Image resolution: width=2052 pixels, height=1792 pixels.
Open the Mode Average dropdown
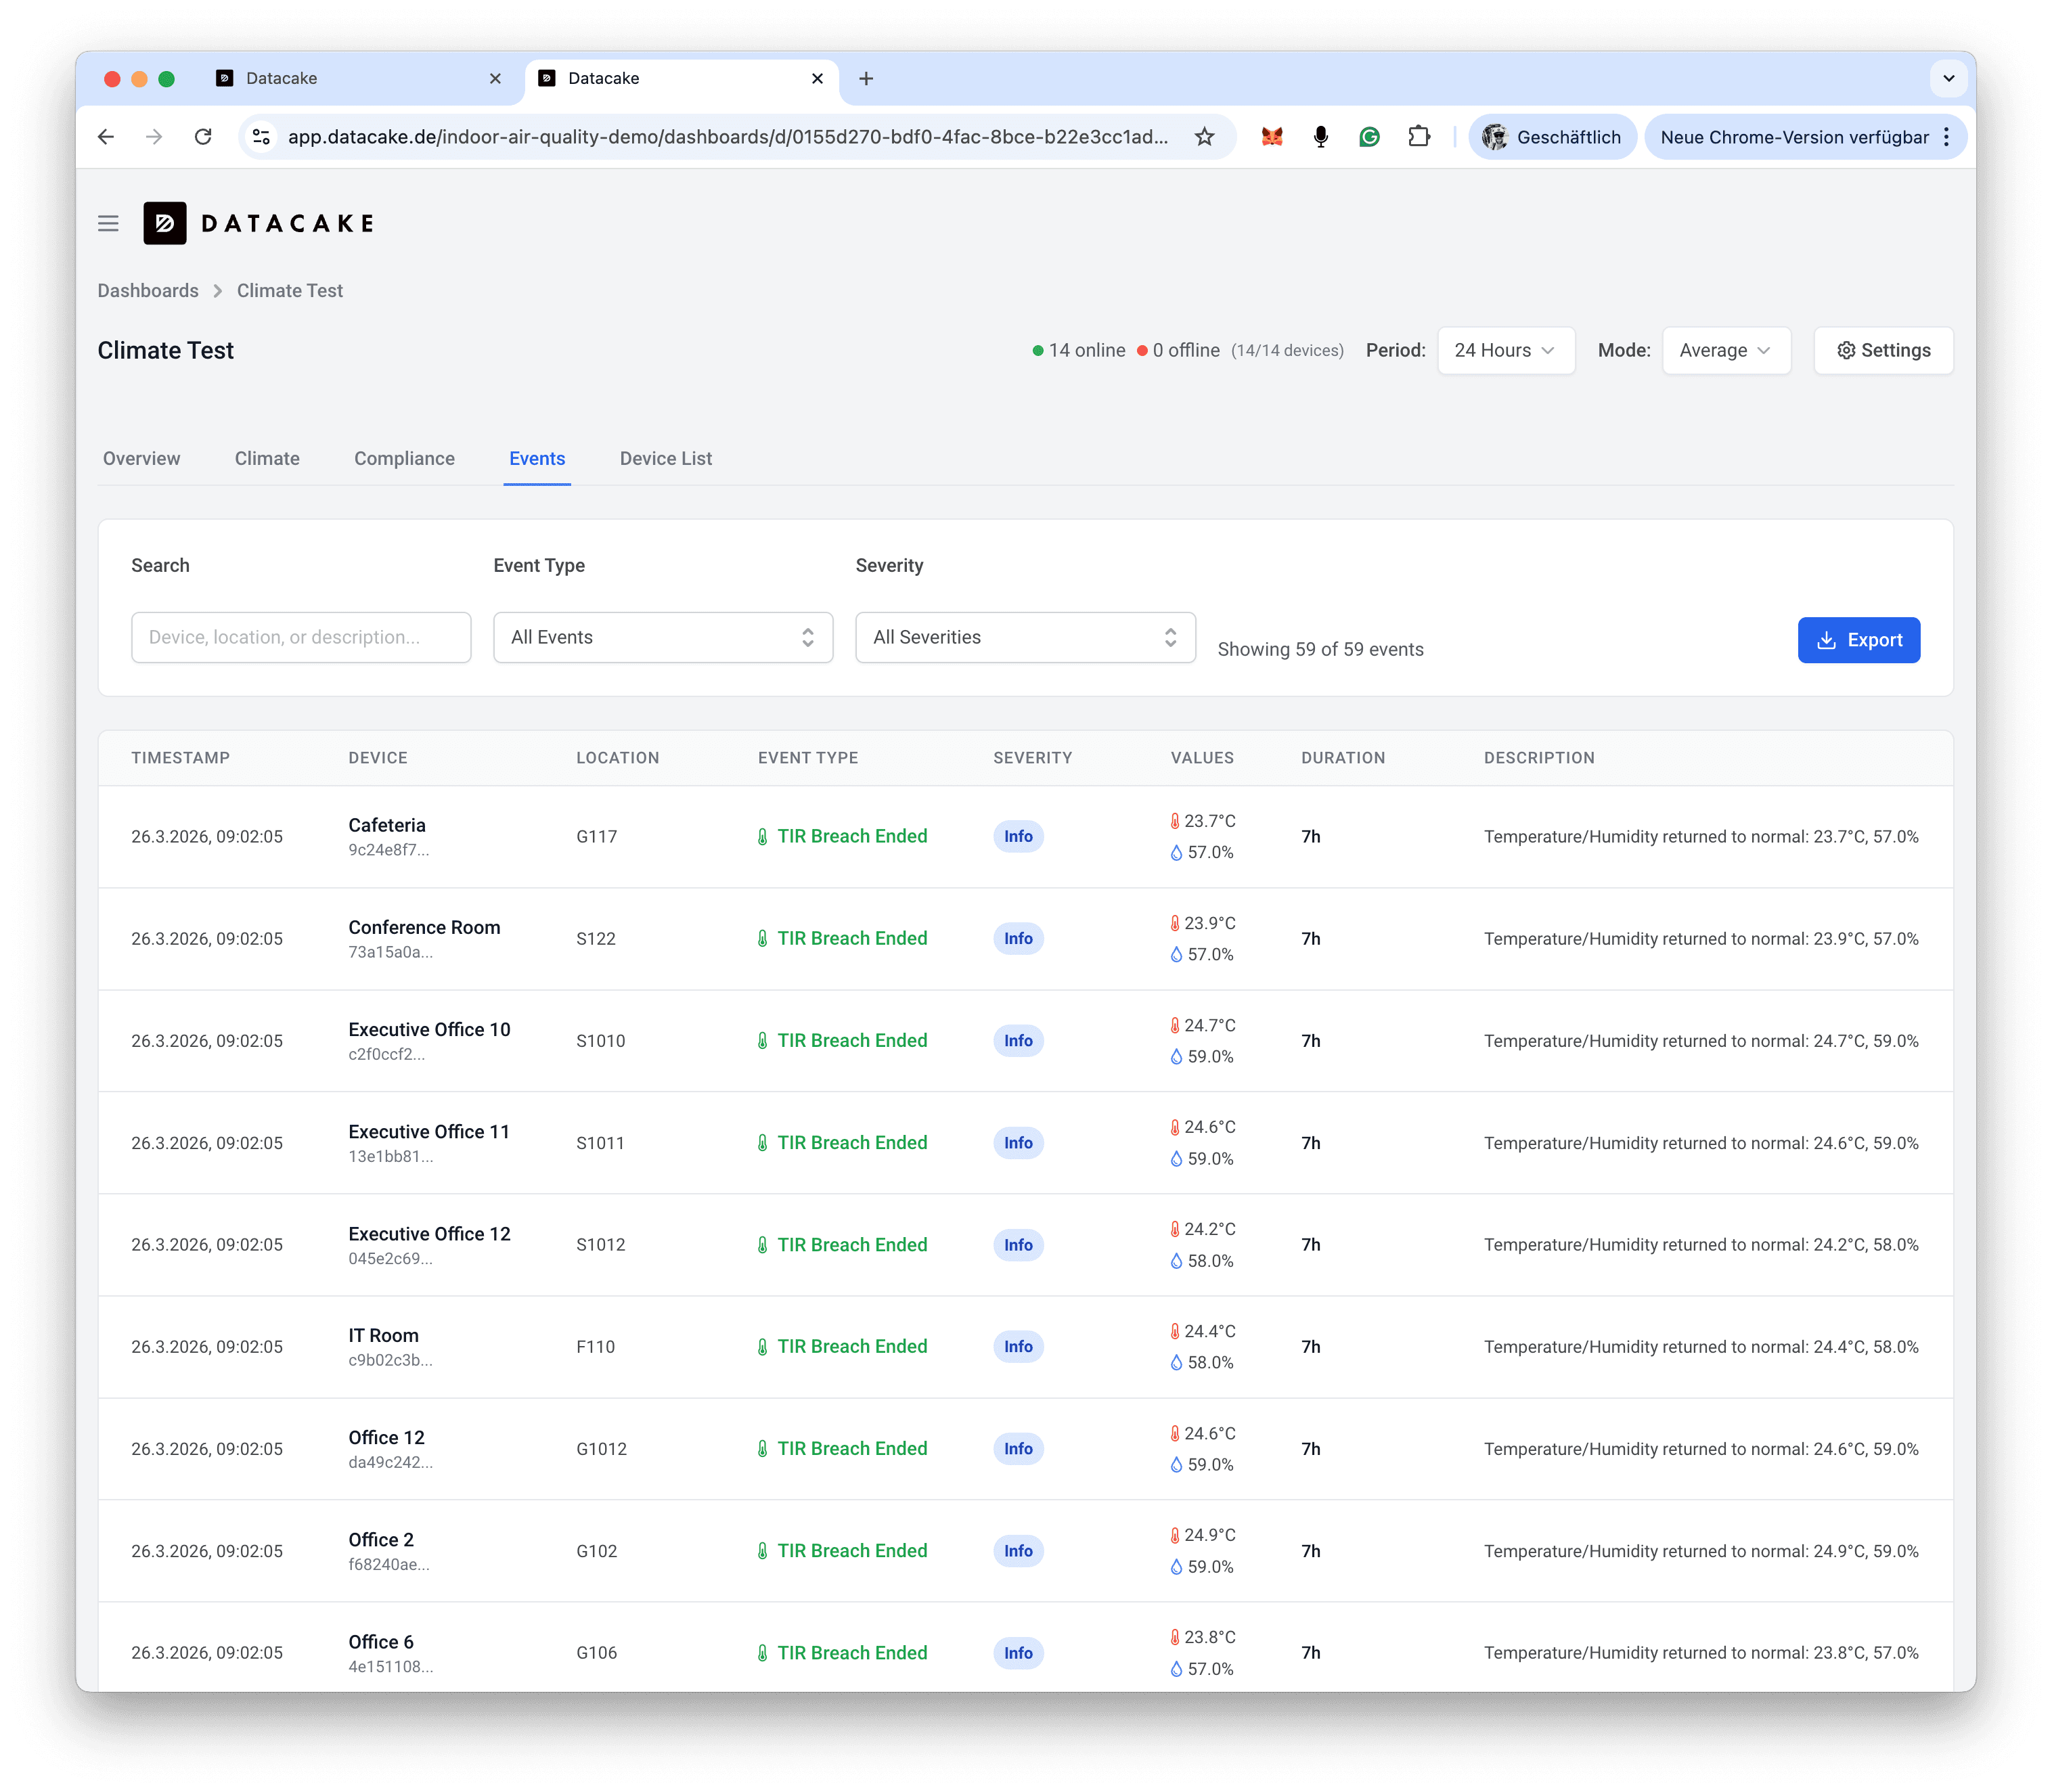click(1726, 350)
